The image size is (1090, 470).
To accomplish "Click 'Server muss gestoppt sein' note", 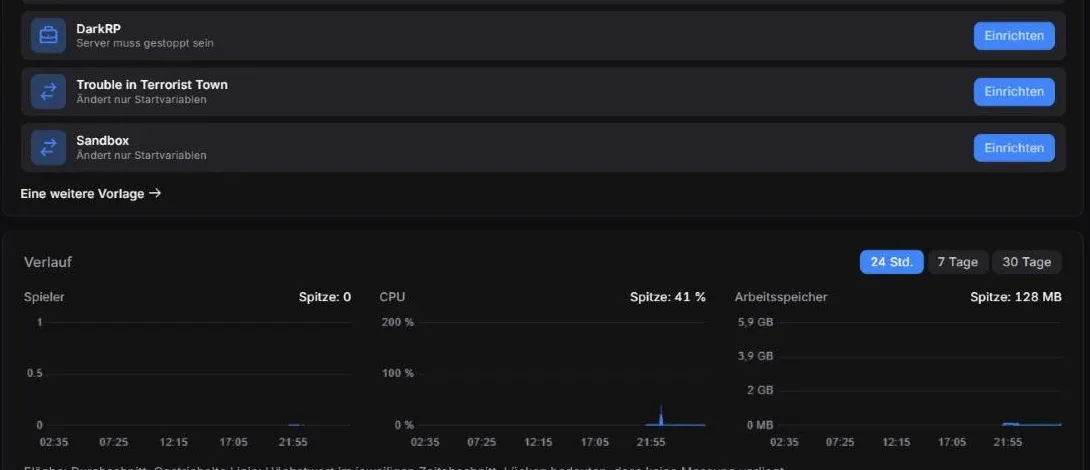I will click(145, 43).
